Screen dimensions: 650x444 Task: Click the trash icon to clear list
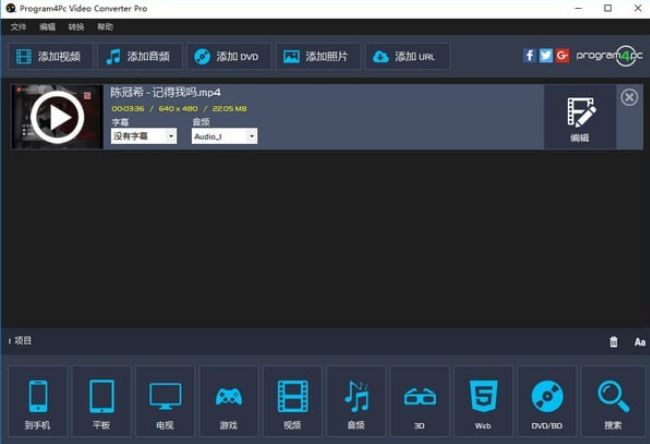point(614,342)
